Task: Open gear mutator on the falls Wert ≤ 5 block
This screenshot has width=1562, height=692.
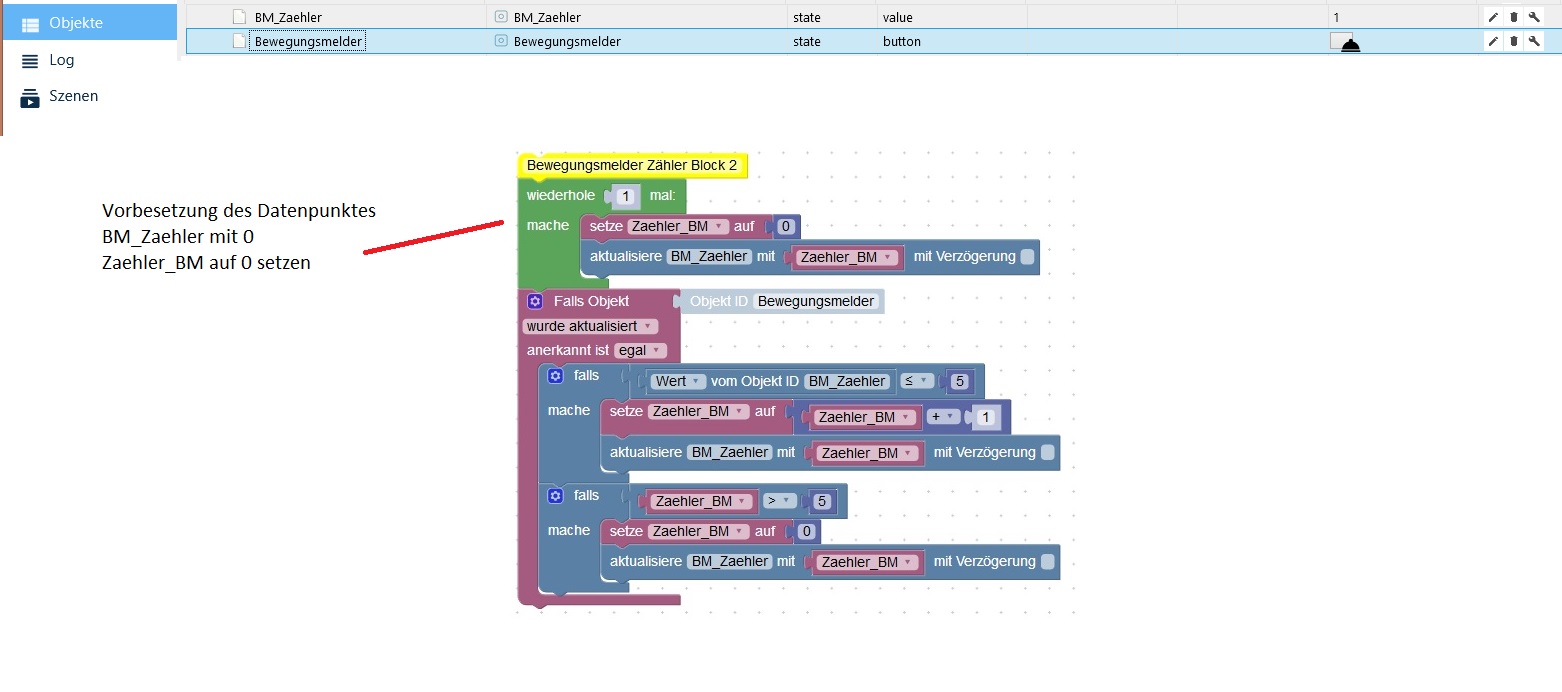Action: (556, 375)
